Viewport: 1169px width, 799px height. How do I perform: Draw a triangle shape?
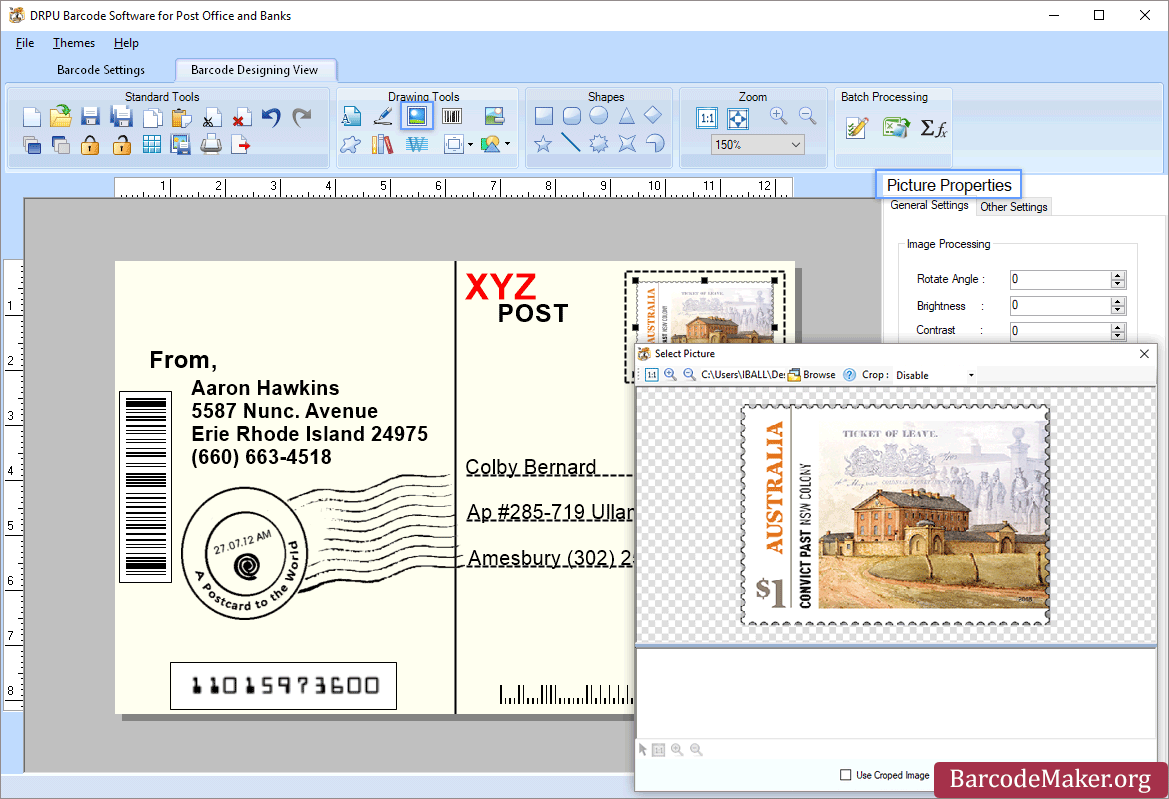[626, 116]
